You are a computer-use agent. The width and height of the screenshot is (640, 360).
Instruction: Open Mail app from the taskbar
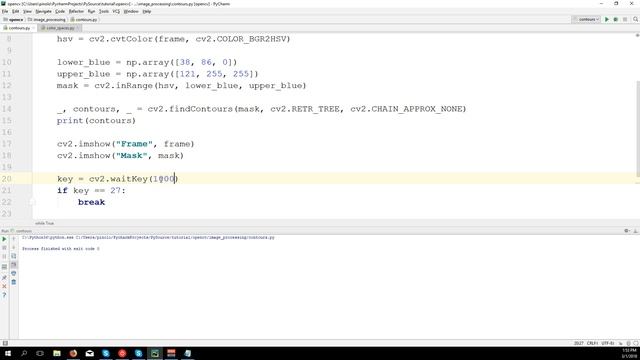click(x=89, y=353)
